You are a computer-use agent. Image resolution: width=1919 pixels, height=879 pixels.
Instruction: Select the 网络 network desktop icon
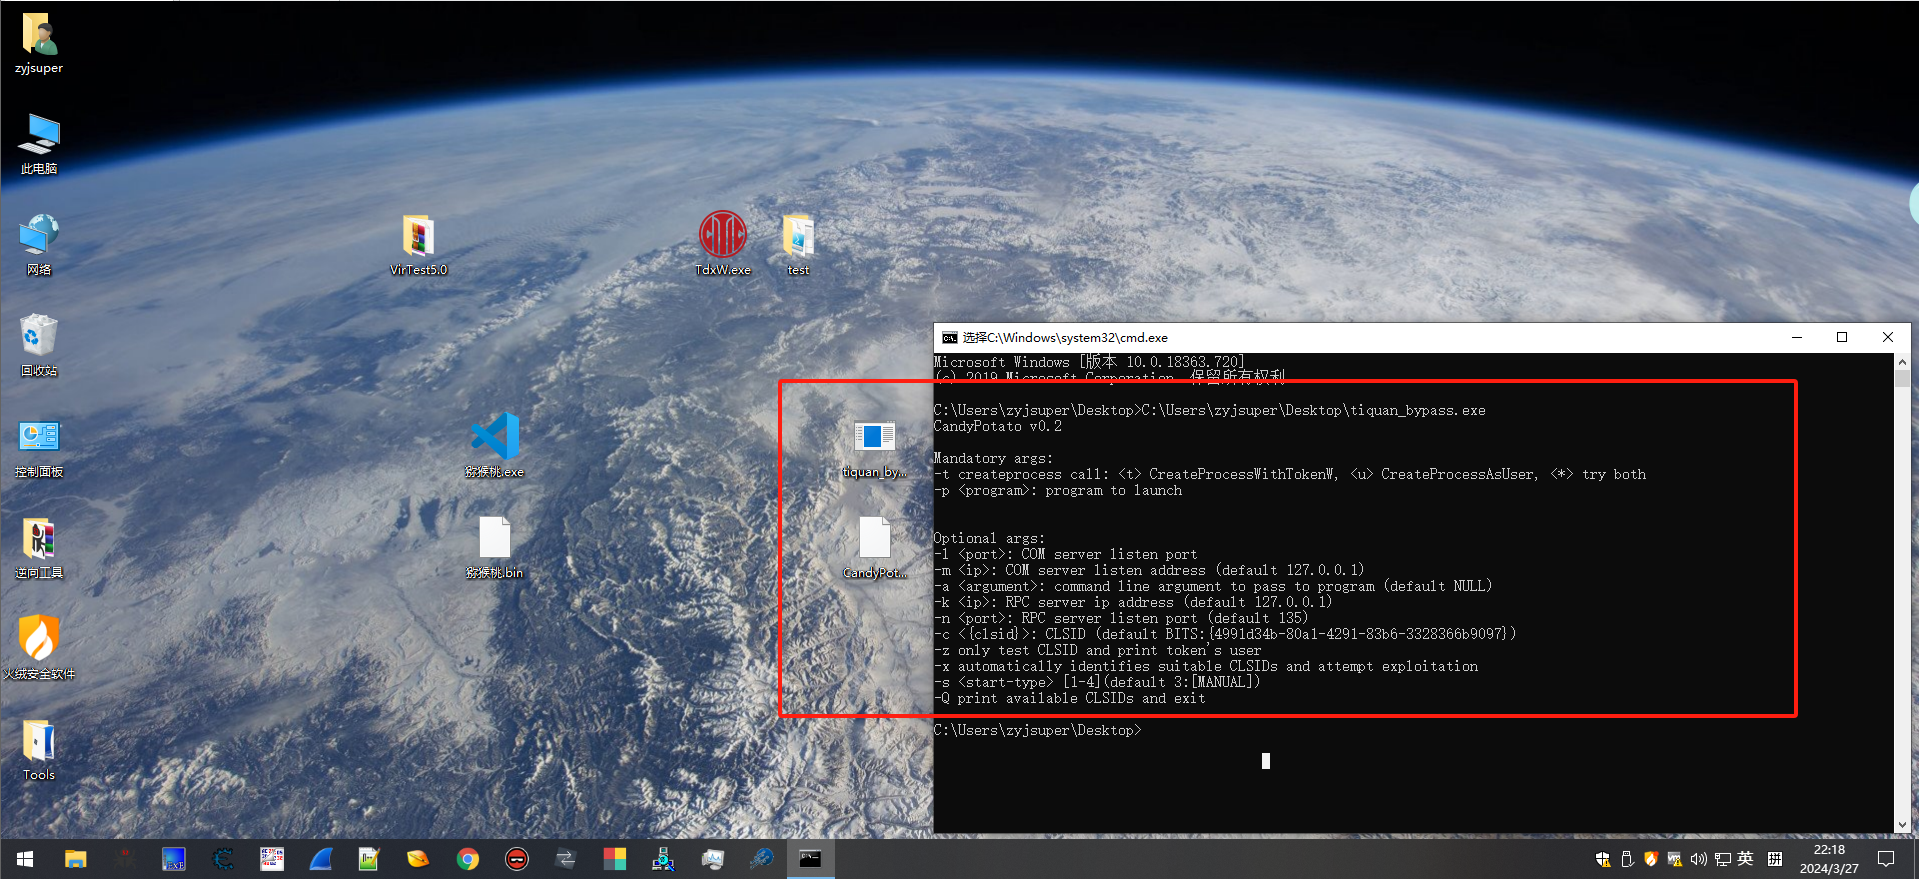click(39, 245)
